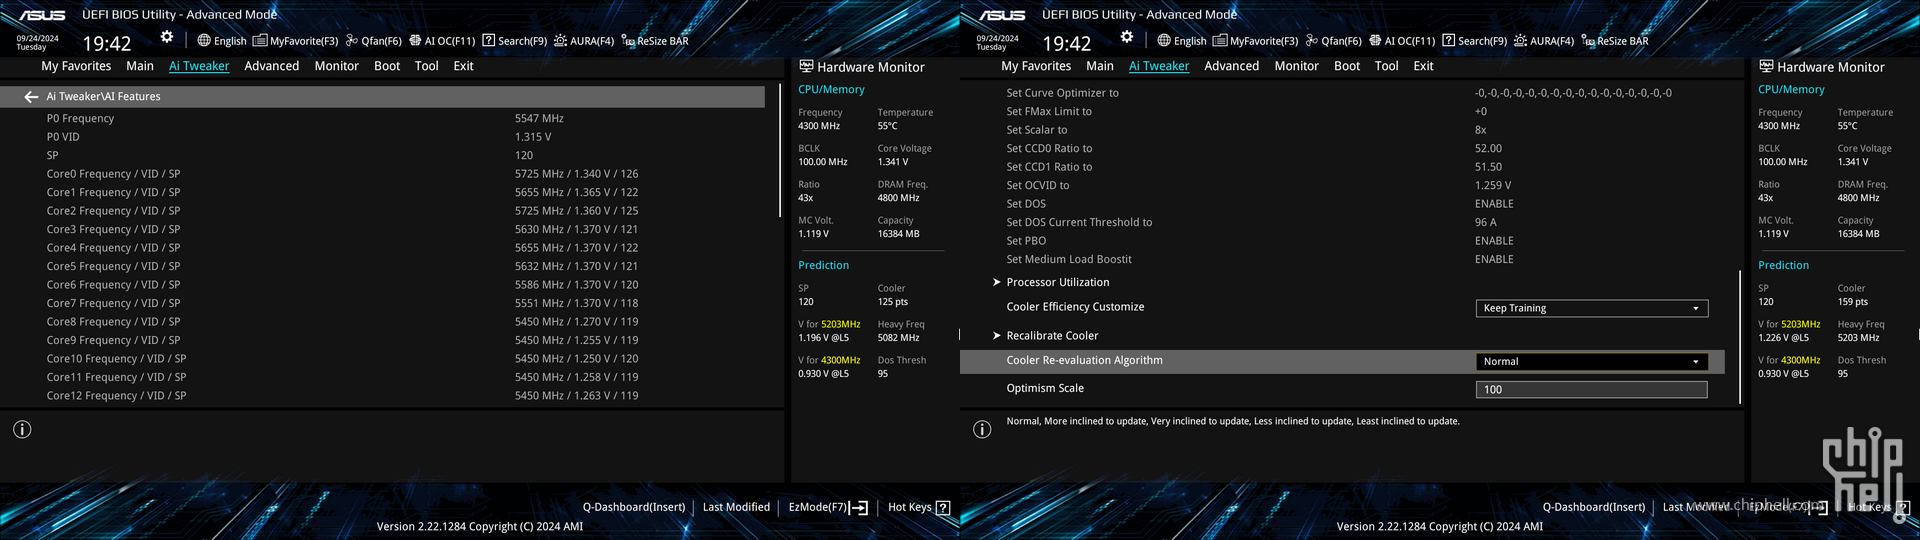
Task: Click Last Modified in left BIOS screen
Action: pyautogui.click(x=736, y=507)
